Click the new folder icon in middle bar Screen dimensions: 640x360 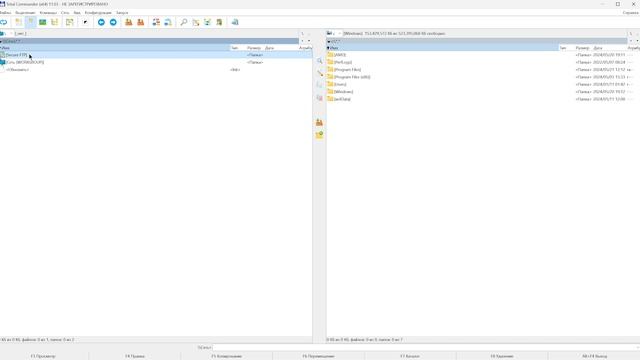320,134
